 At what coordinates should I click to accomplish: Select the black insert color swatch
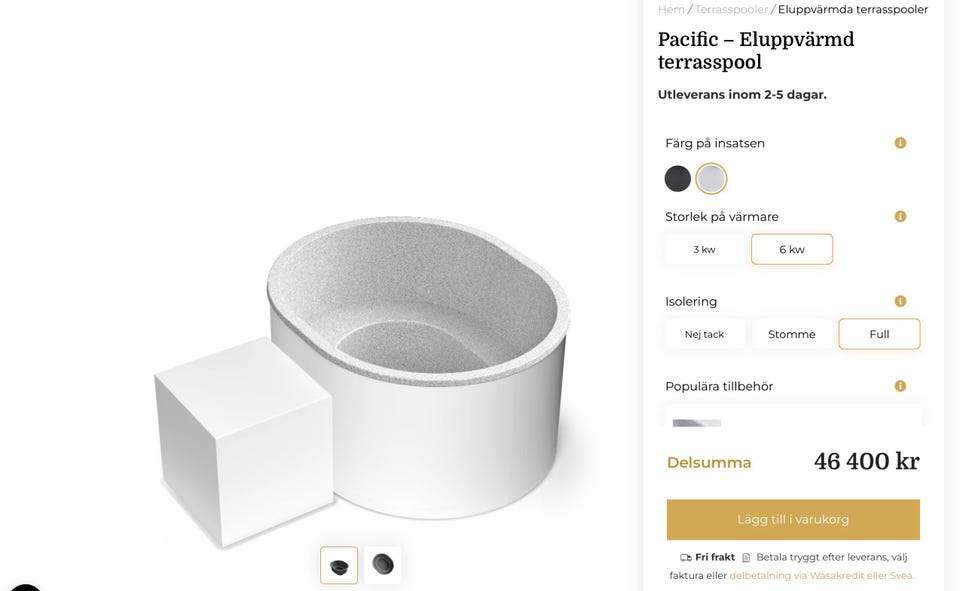[x=678, y=179]
